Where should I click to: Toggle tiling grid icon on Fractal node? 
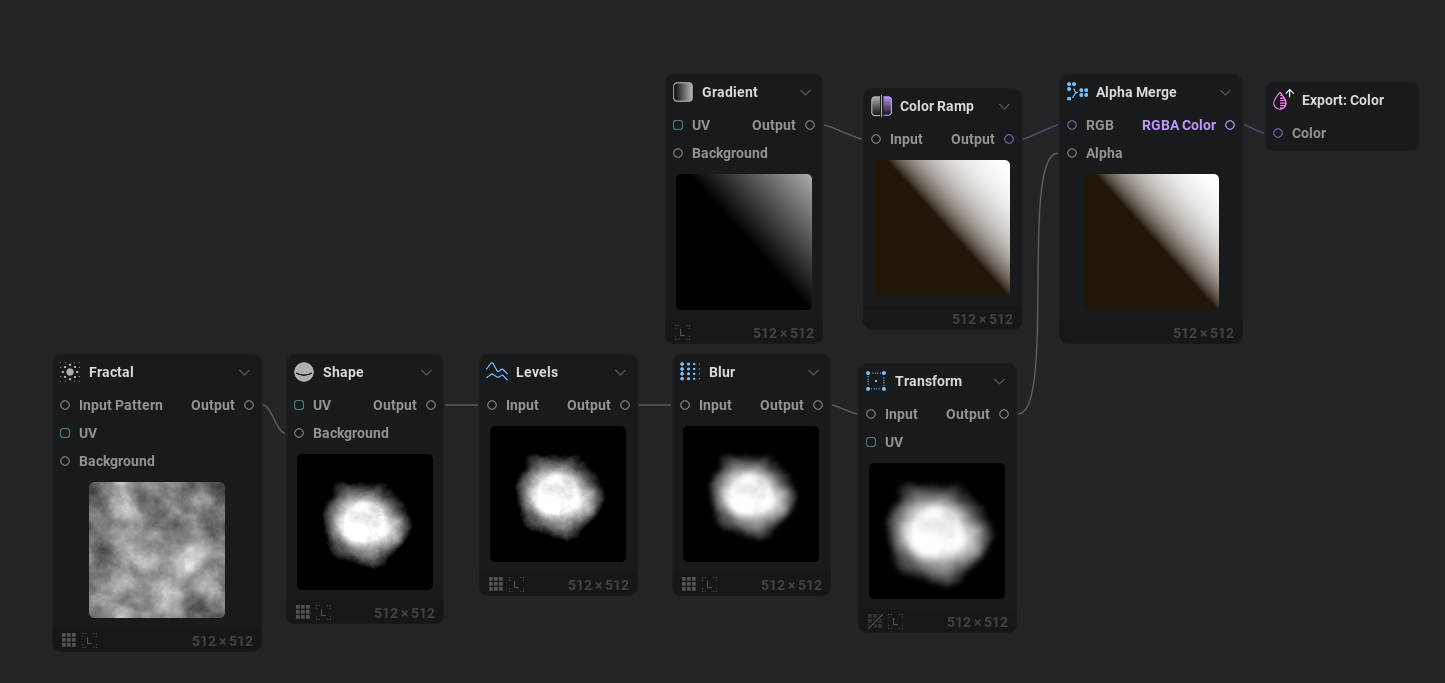[69, 640]
